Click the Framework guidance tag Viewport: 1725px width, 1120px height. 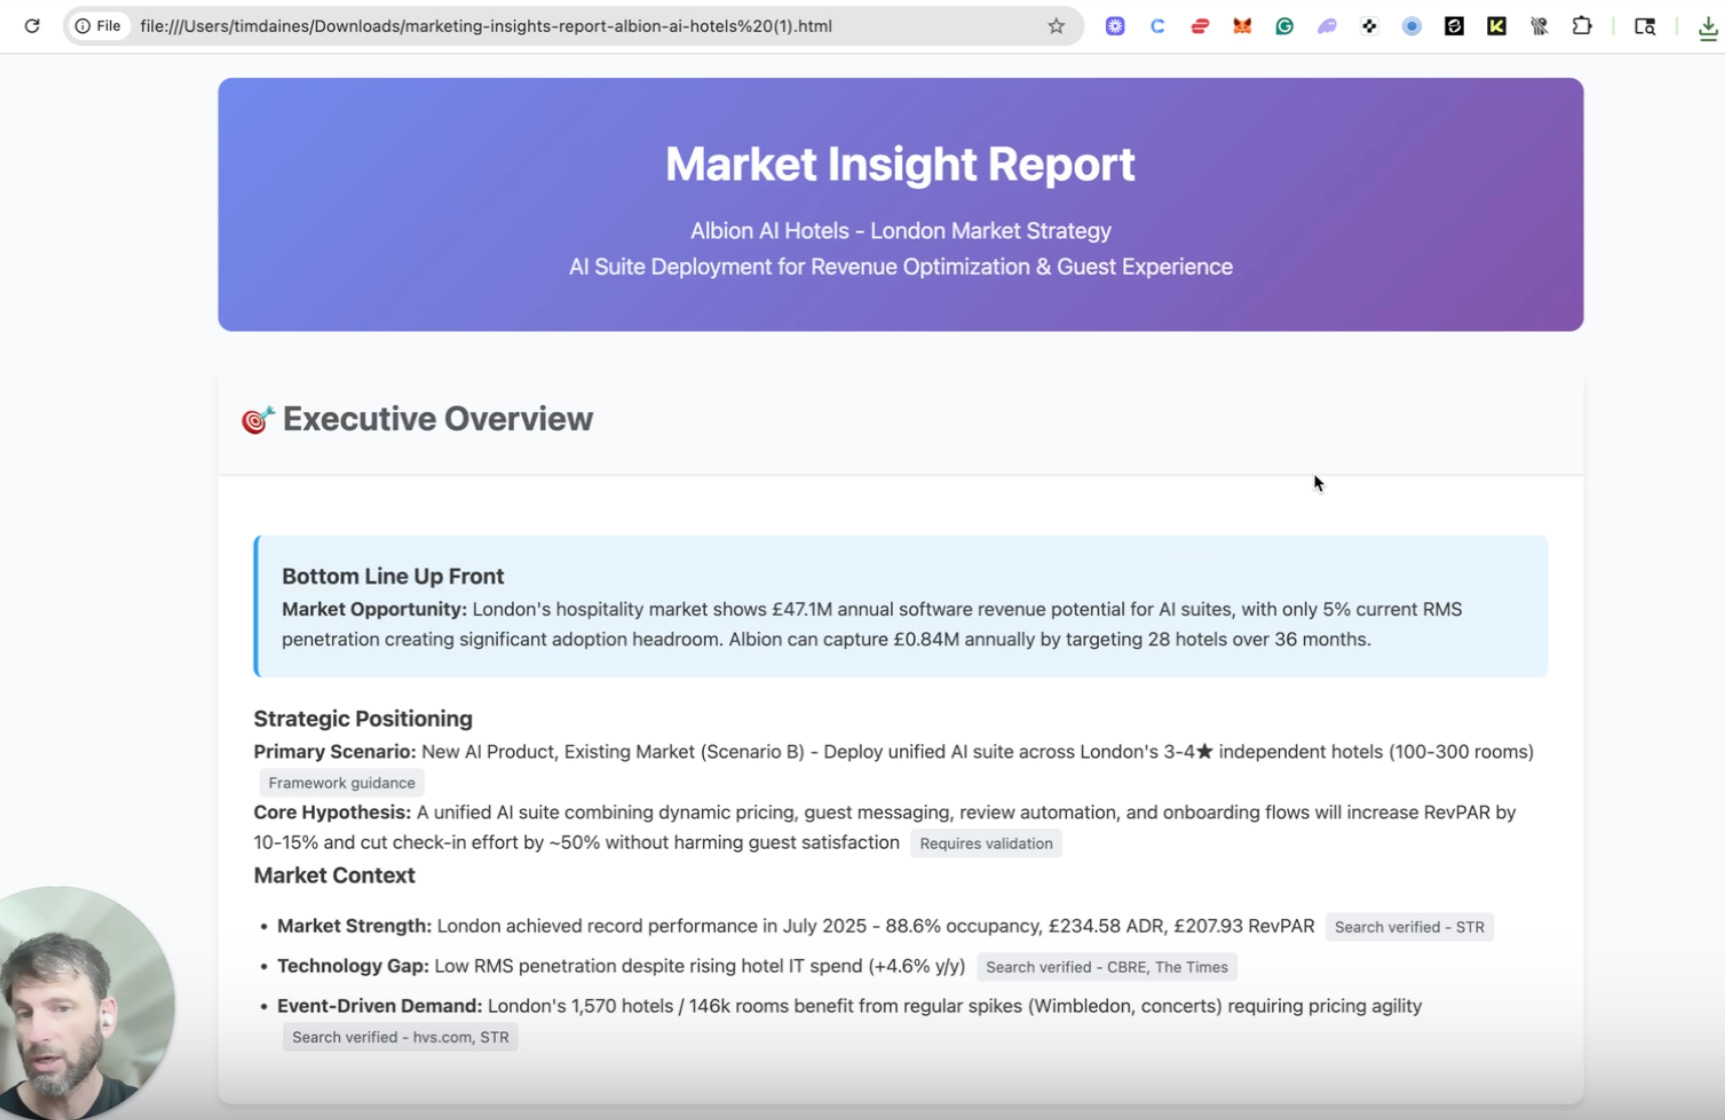click(x=342, y=783)
